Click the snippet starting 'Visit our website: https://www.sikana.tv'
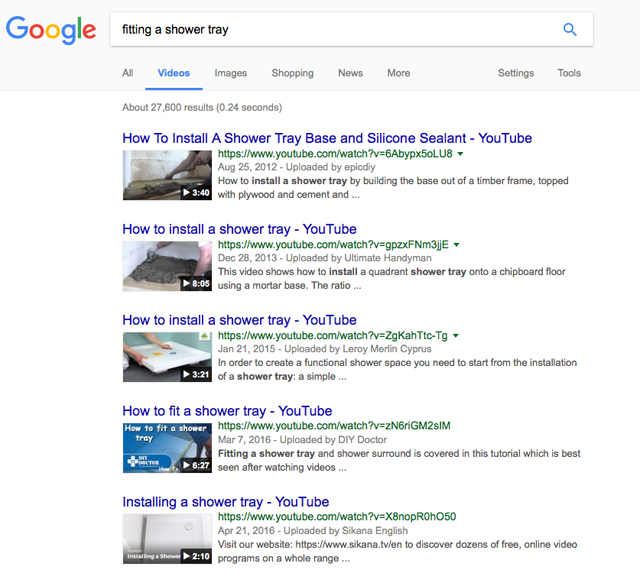Screen dimensions: 640x586 tap(398, 551)
